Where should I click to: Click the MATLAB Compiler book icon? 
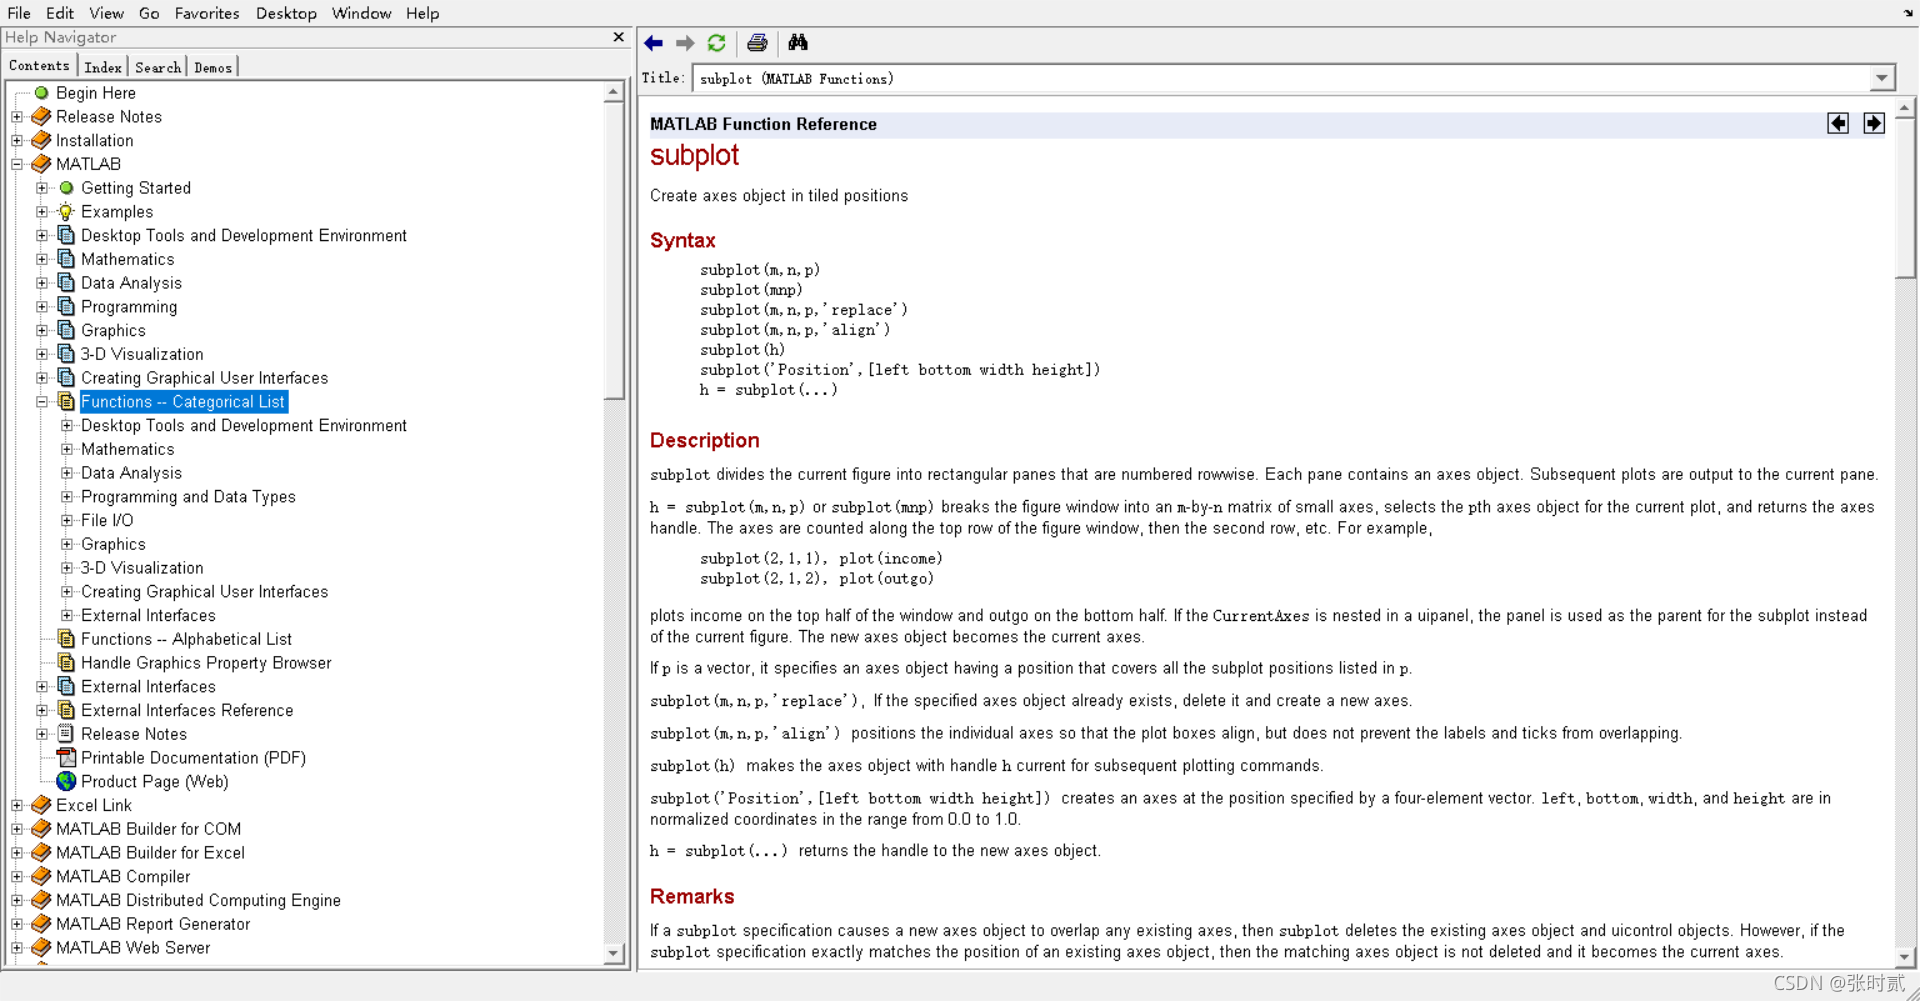pos(41,876)
